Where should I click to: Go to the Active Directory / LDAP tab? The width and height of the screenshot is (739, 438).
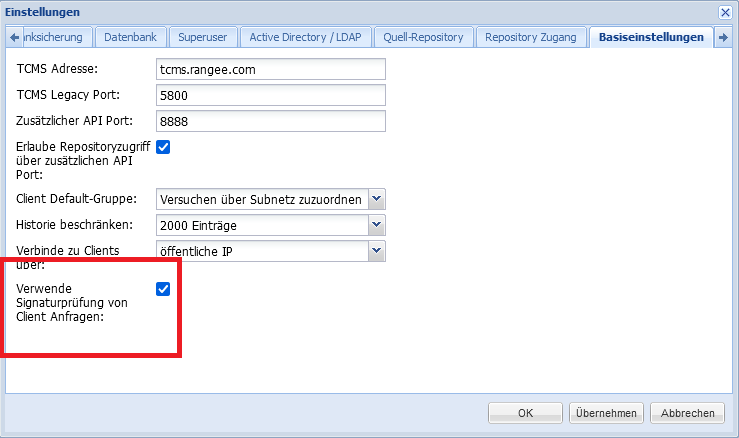coord(306,38)
